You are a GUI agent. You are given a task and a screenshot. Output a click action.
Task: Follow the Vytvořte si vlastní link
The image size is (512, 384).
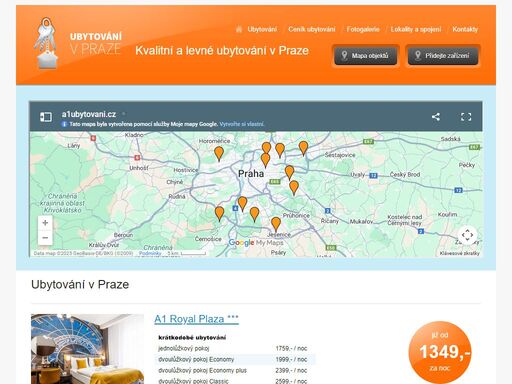(242, 124)
